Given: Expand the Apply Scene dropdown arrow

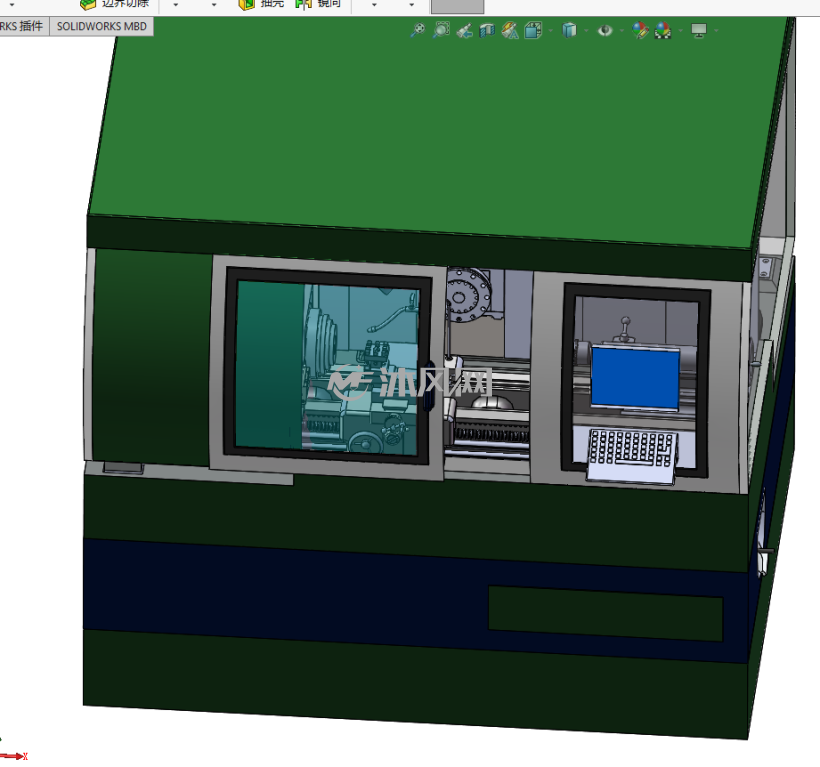Looking at the screenshot, I should tap(680, 31).
